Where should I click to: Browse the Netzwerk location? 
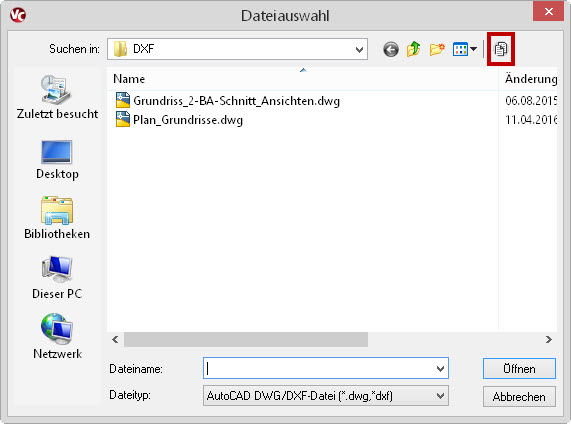[x=57, y=337]
